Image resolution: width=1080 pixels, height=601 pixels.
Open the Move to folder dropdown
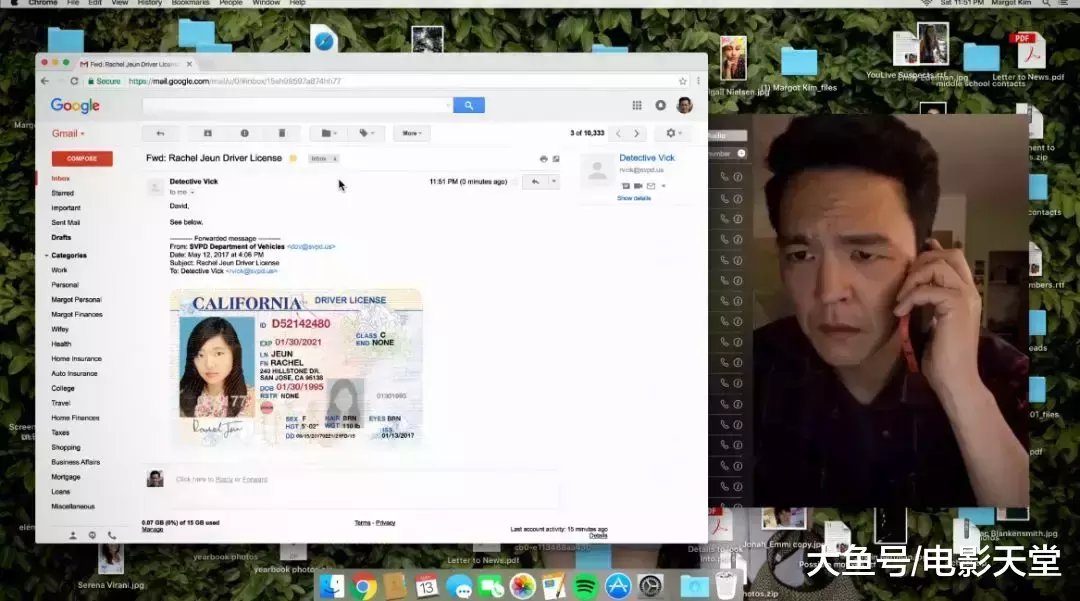(329, 134)
